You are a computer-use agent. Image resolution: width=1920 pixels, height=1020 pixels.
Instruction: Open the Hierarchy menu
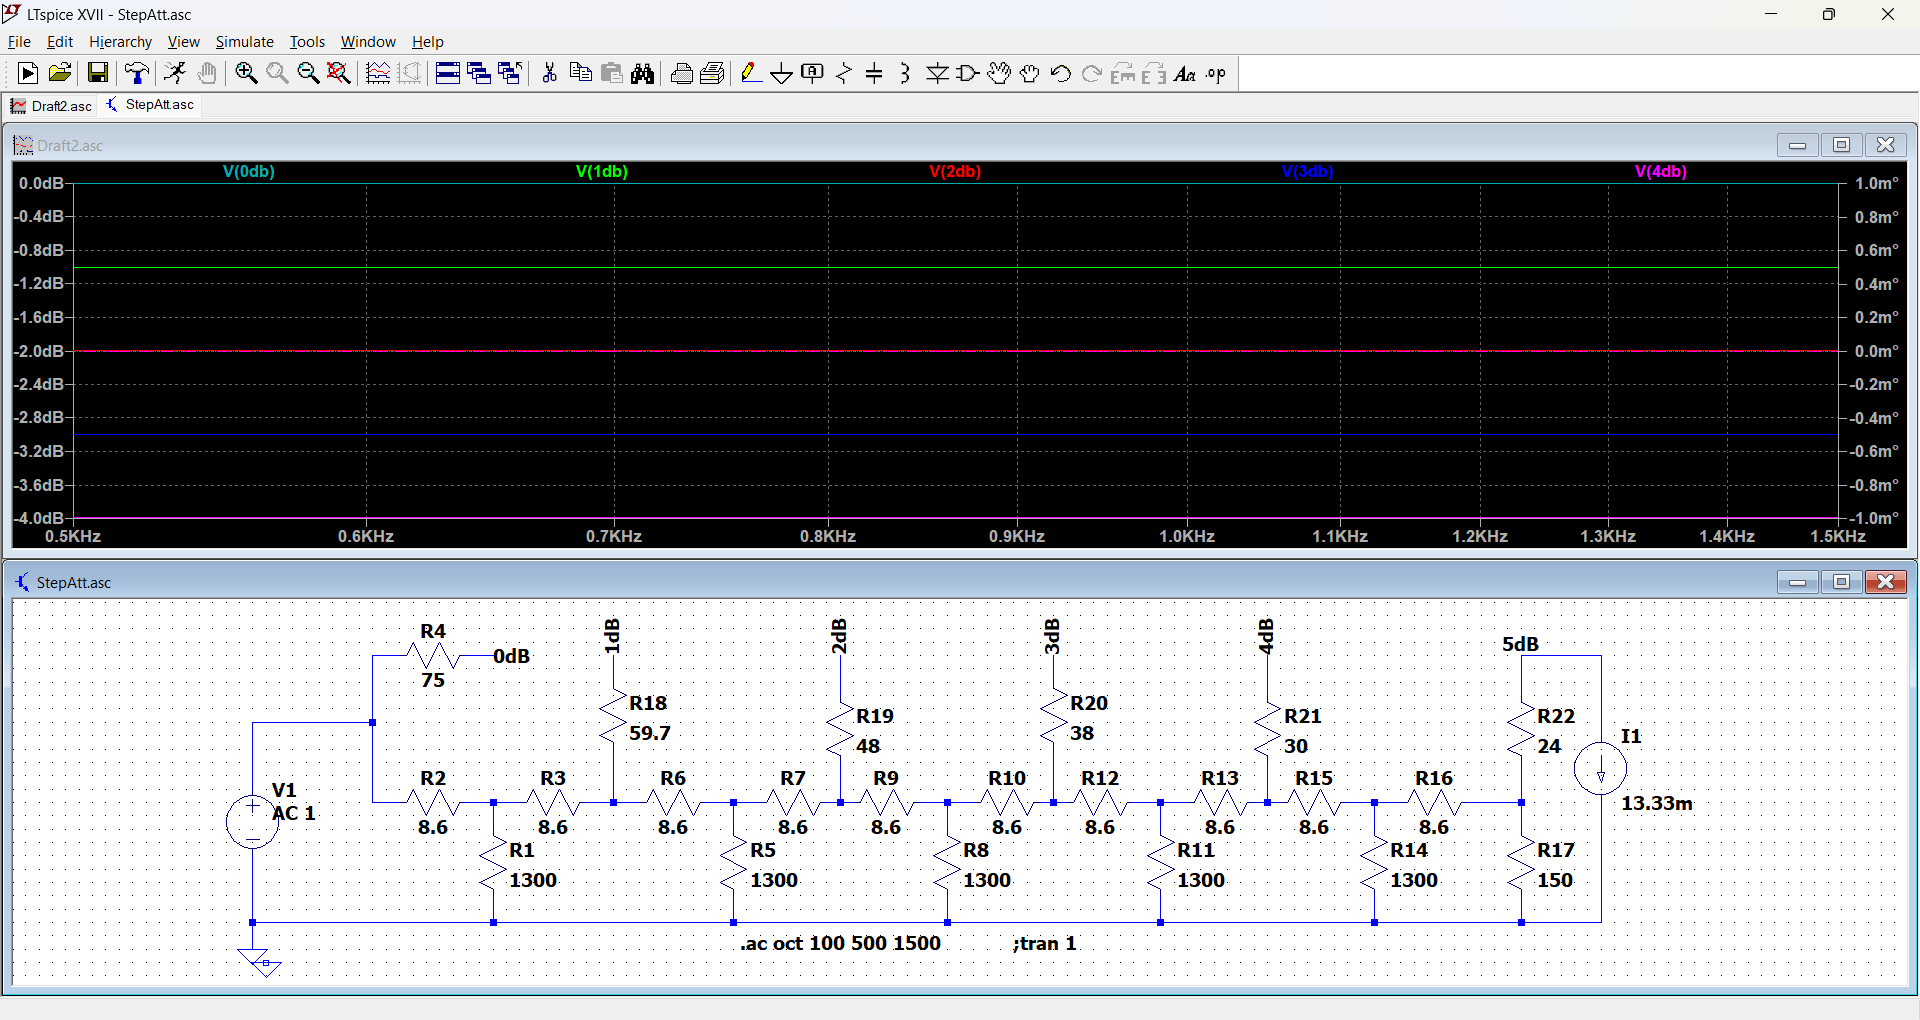pos(120,42)
